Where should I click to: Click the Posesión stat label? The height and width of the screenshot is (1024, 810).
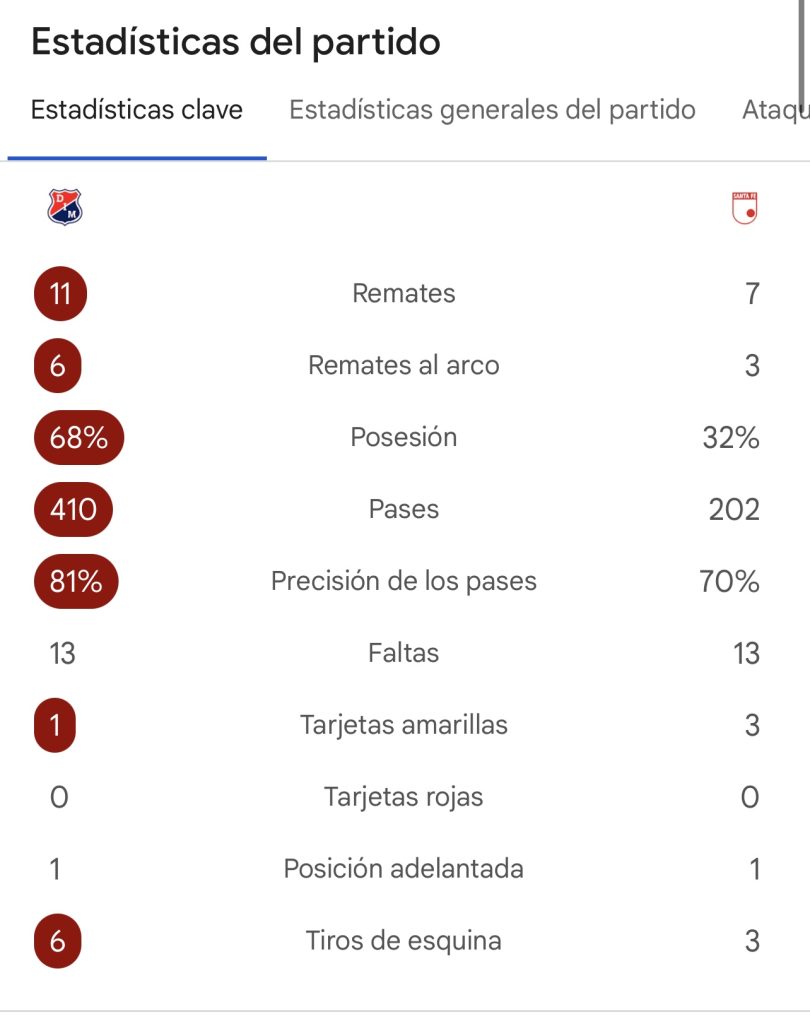point(404,438)
